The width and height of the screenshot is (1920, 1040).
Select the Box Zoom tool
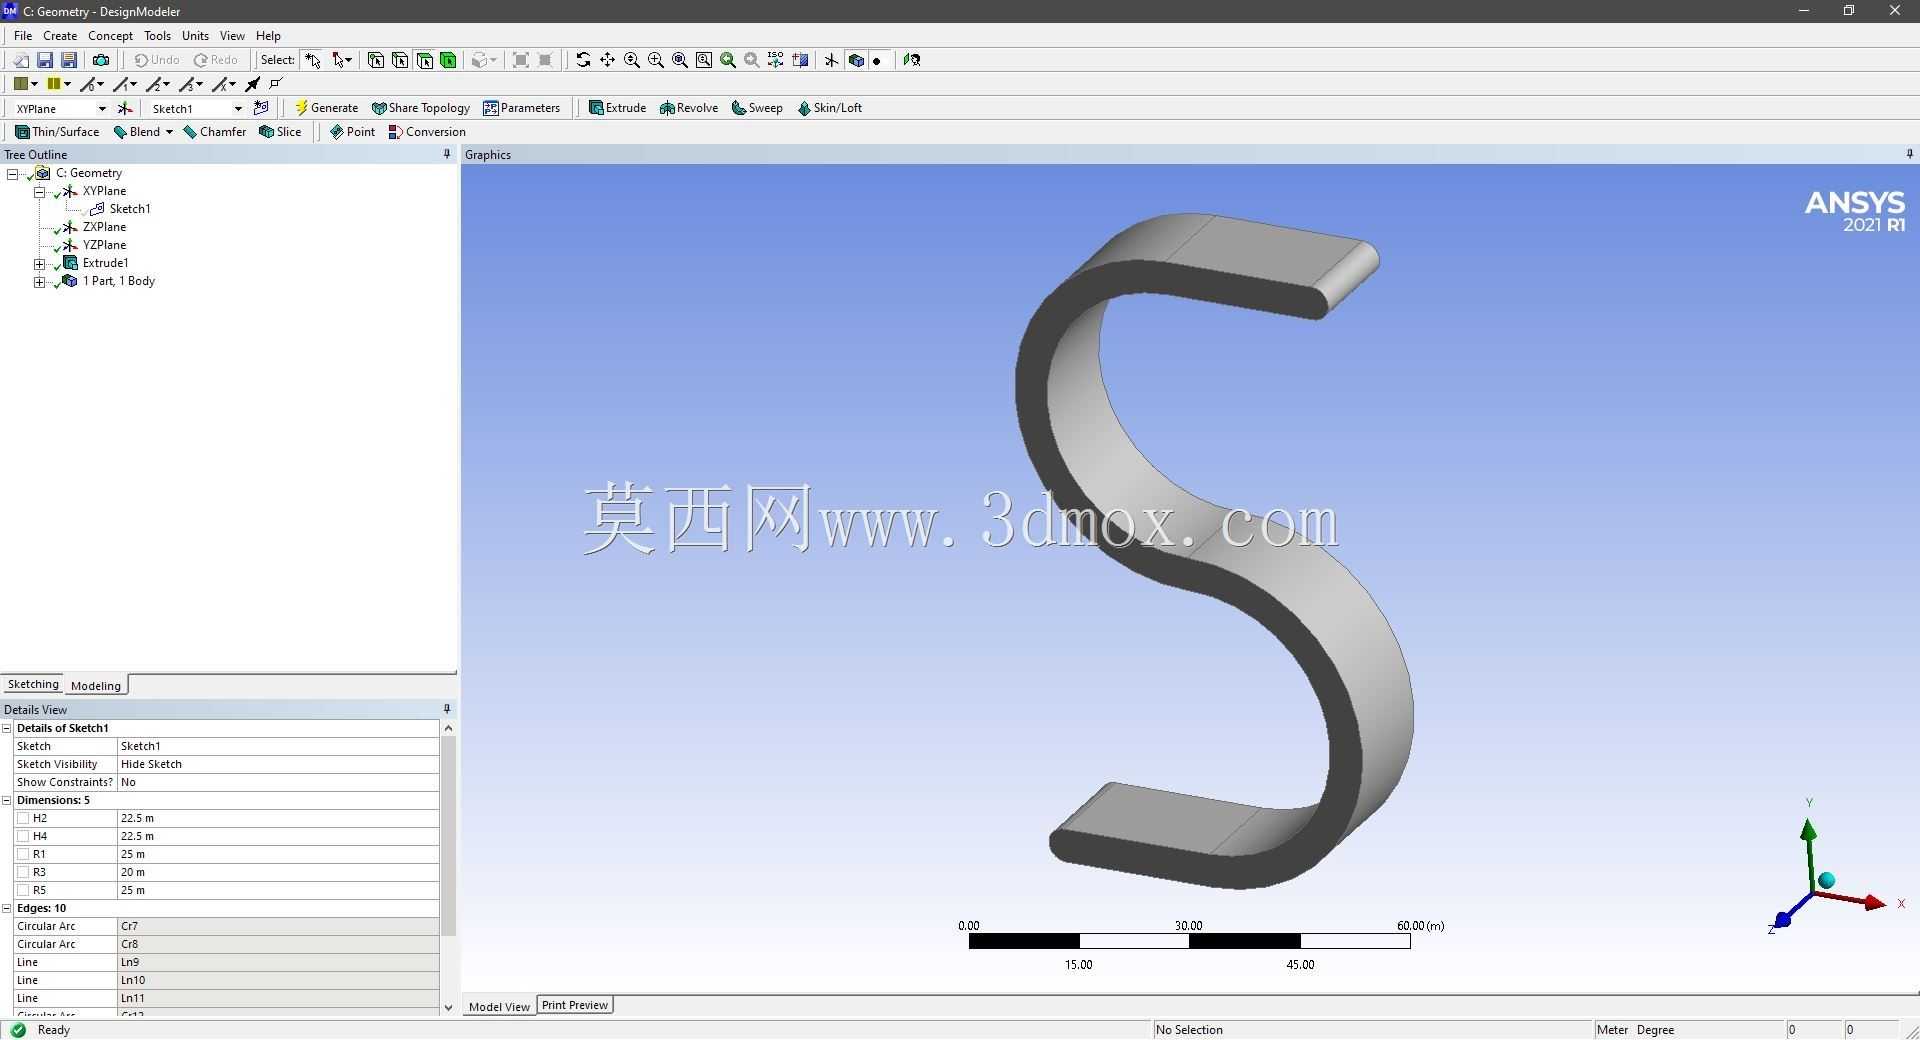pos(656,60)
